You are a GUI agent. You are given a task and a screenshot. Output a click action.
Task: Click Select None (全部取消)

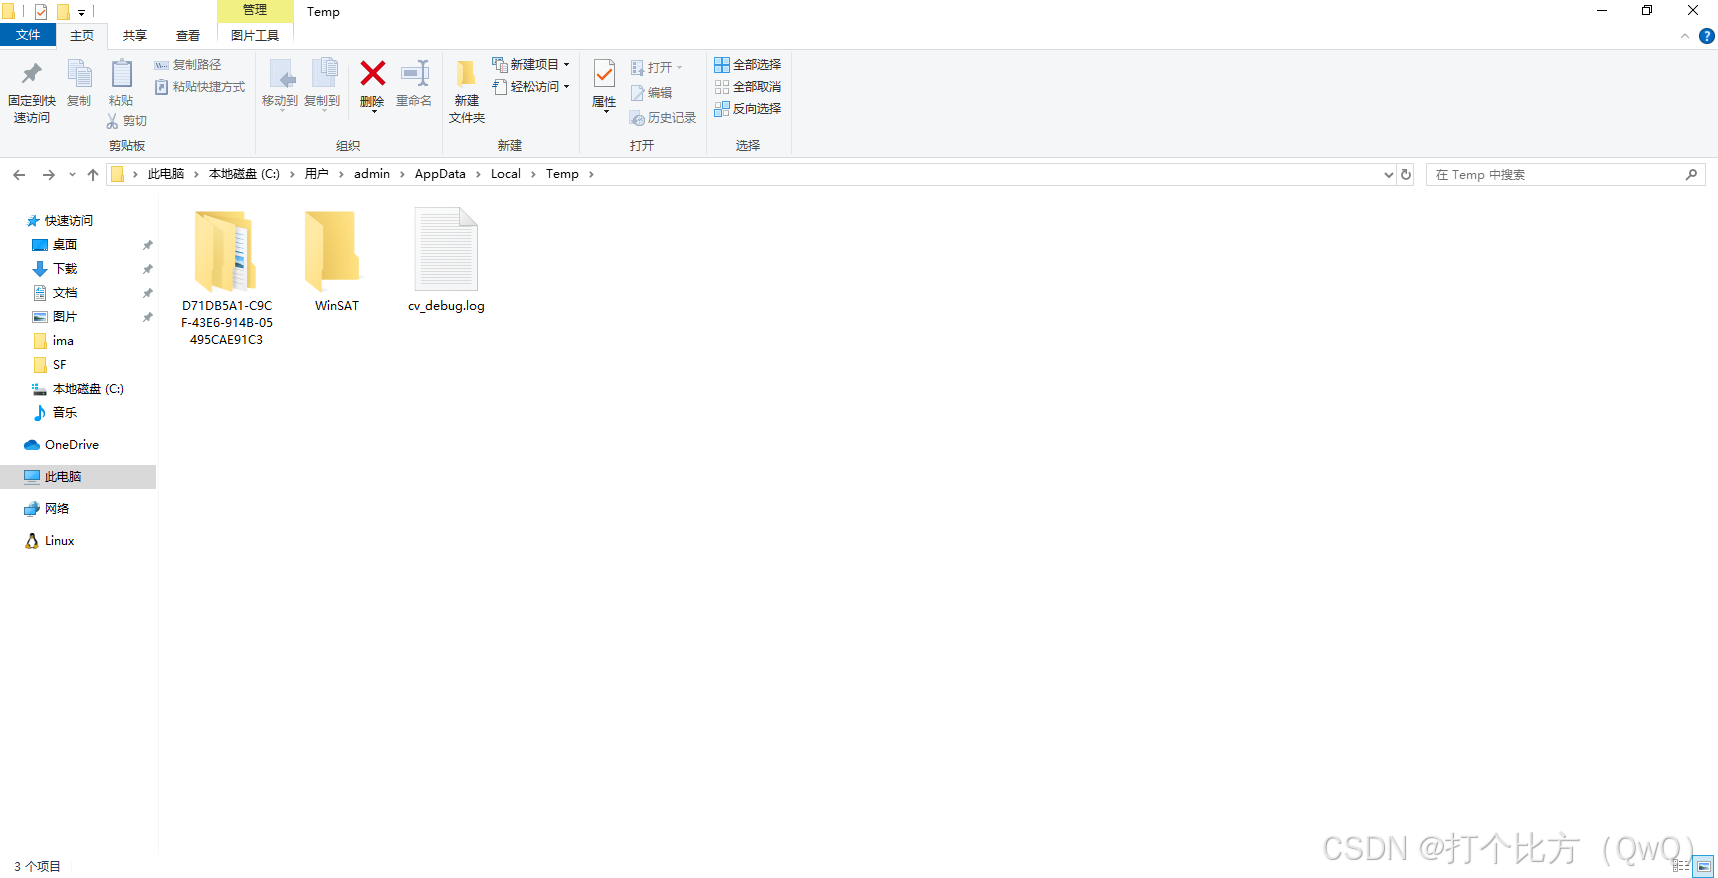click(x=747, y=87)
